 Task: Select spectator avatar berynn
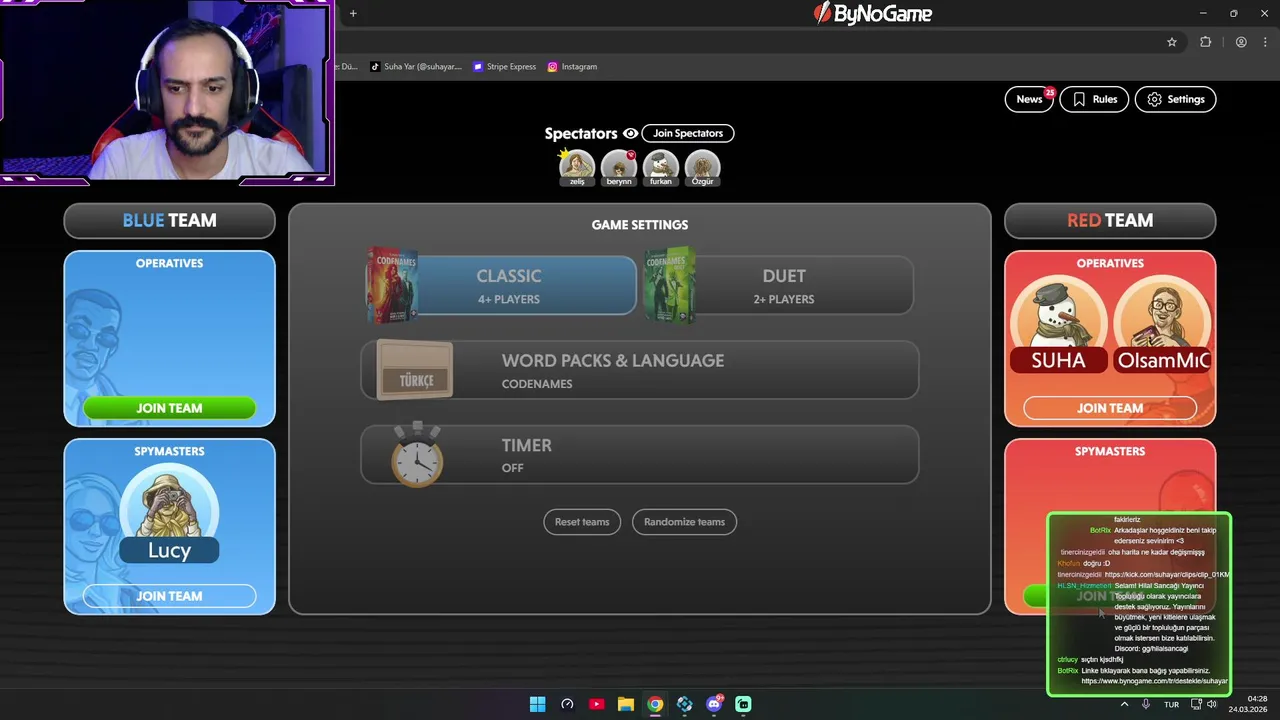[x=619, y=167]
